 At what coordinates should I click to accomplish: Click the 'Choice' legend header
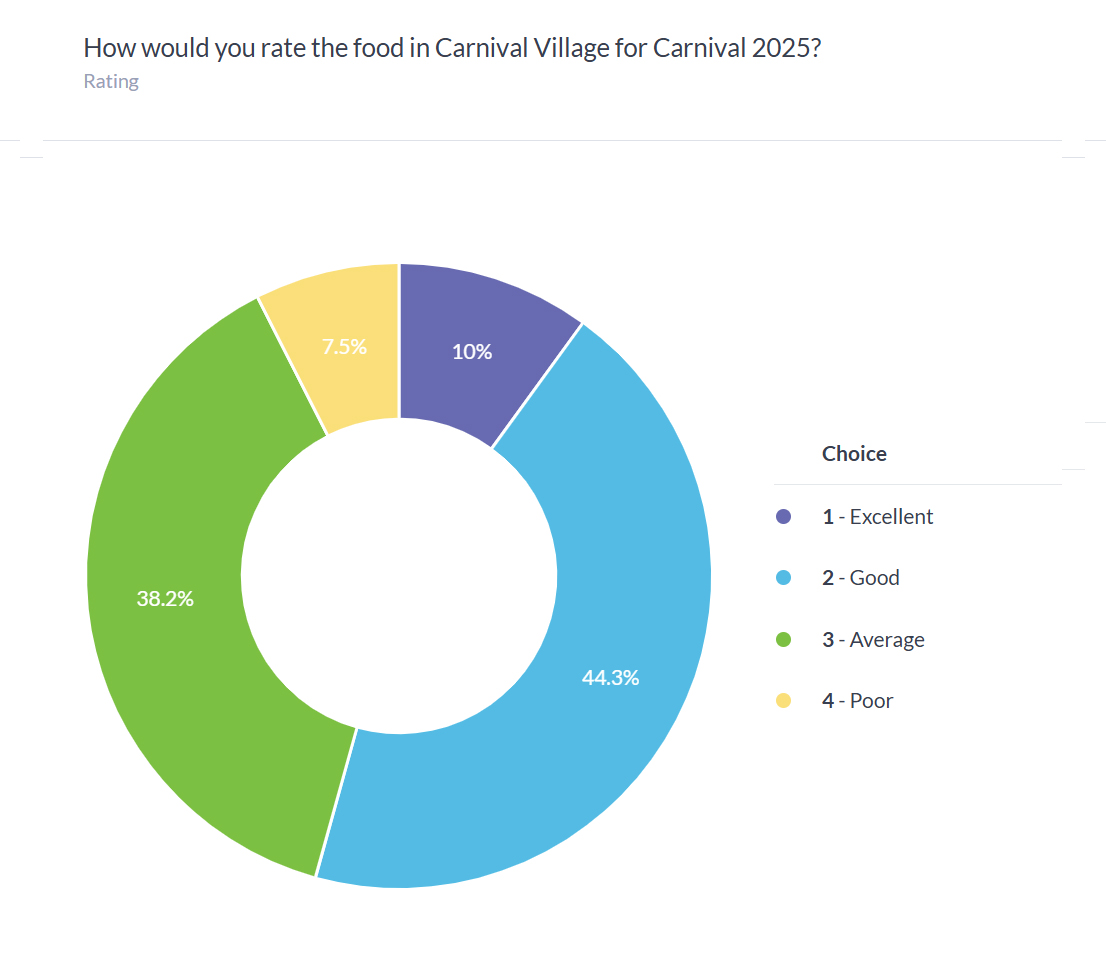[854, 454]
